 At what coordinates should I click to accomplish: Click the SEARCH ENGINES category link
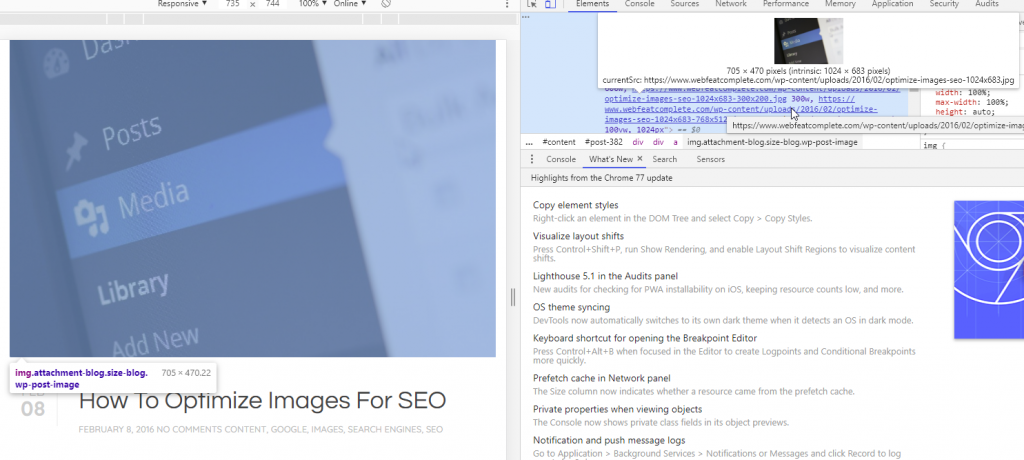pos(385,429)
